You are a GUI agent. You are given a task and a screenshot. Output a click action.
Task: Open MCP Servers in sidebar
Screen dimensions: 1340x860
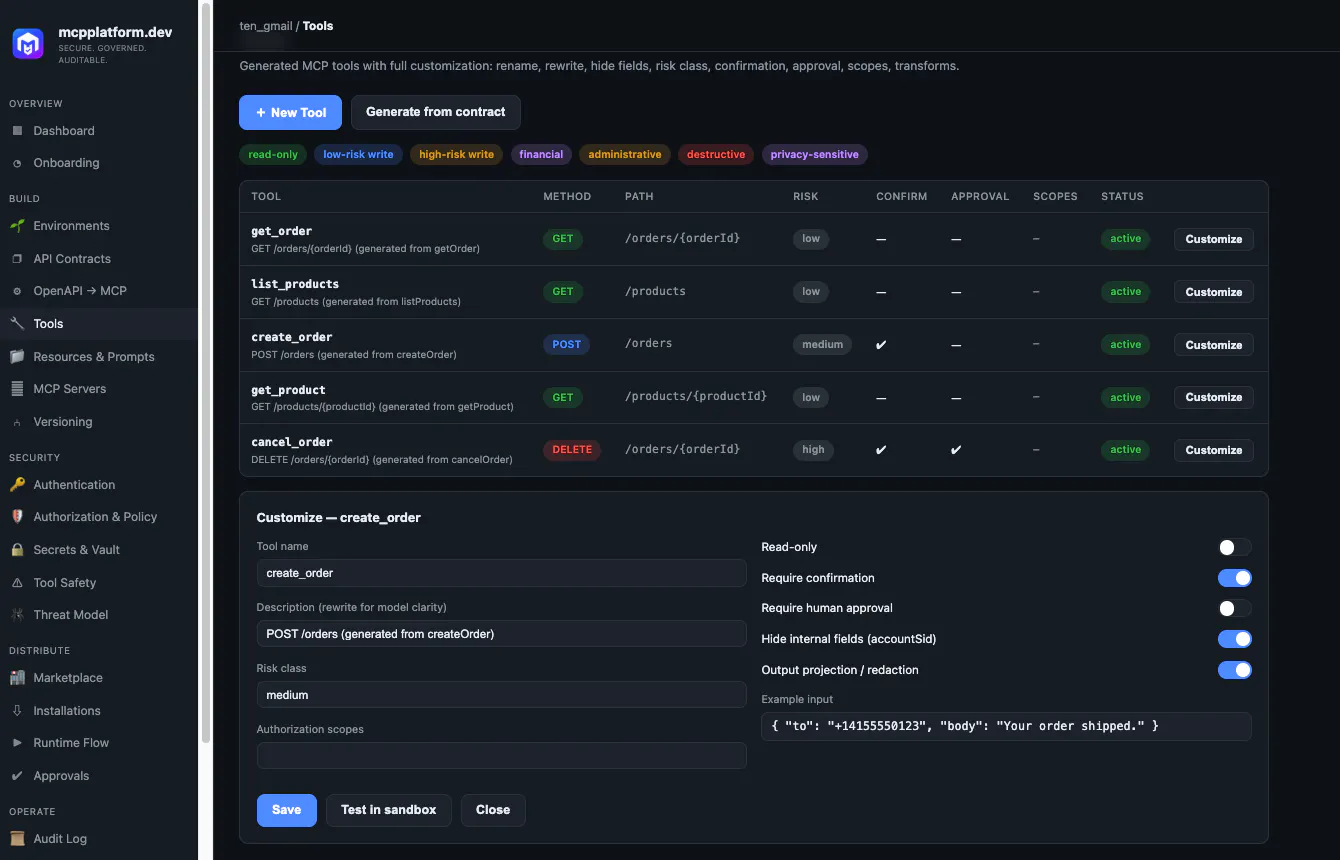pos(99,389)
